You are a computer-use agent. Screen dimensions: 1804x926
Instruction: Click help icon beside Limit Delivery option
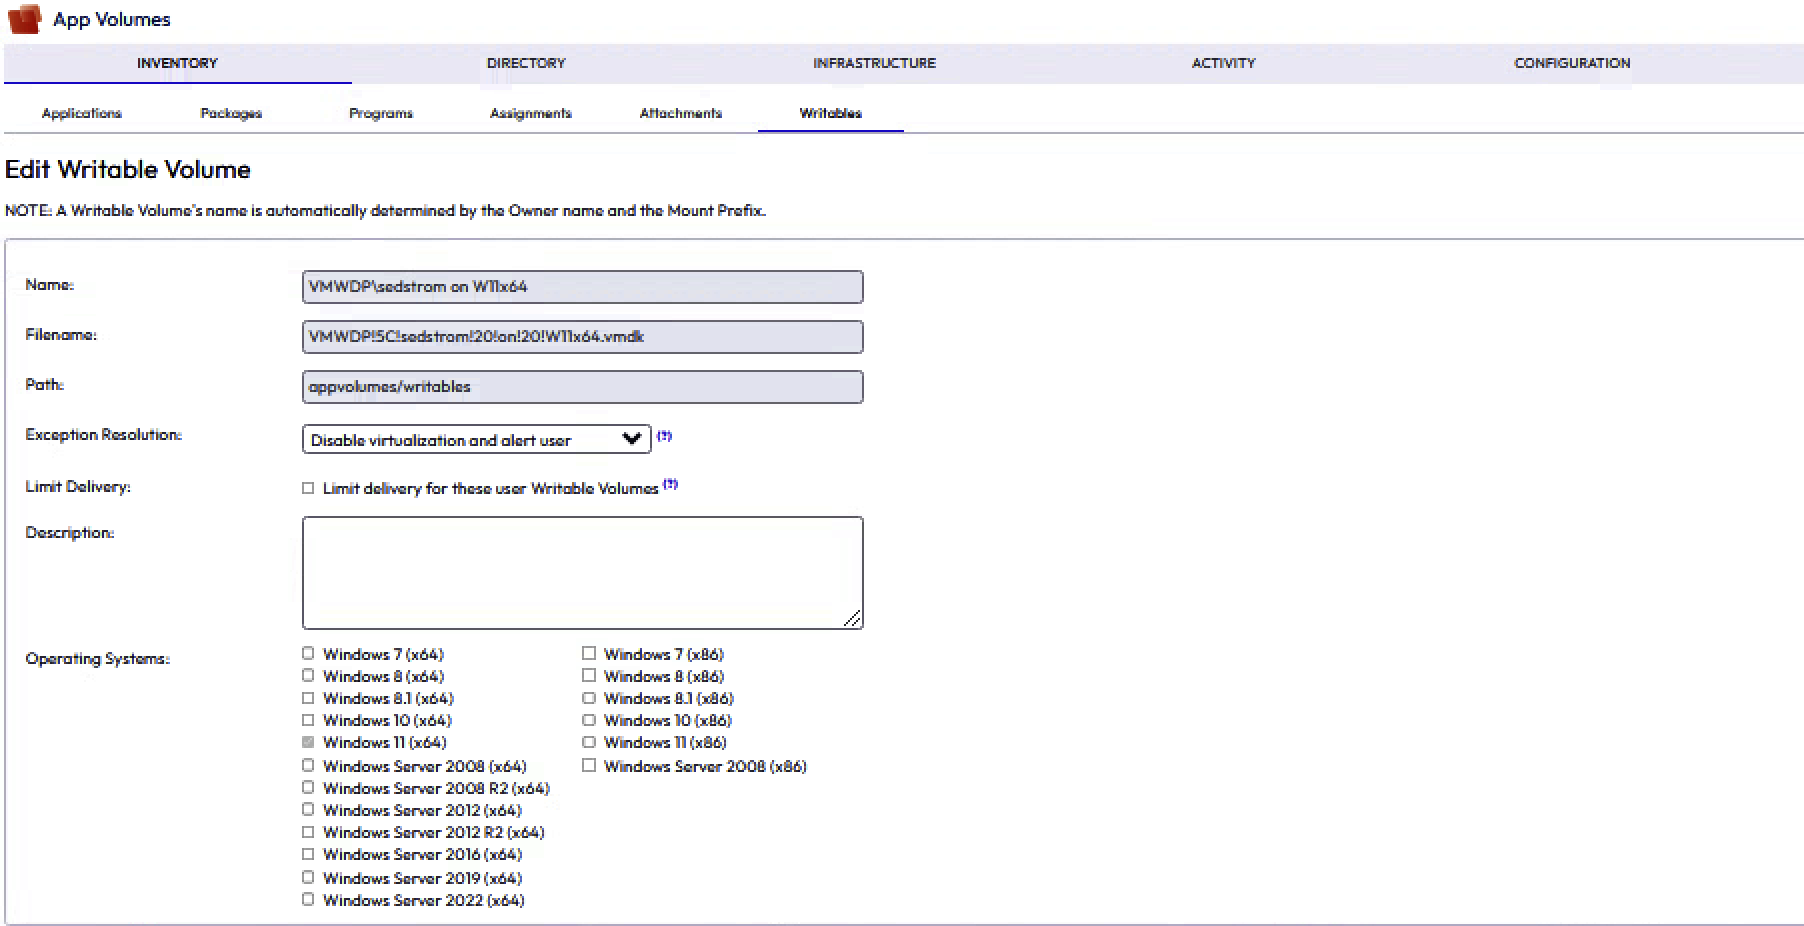(x=670, y=484)
